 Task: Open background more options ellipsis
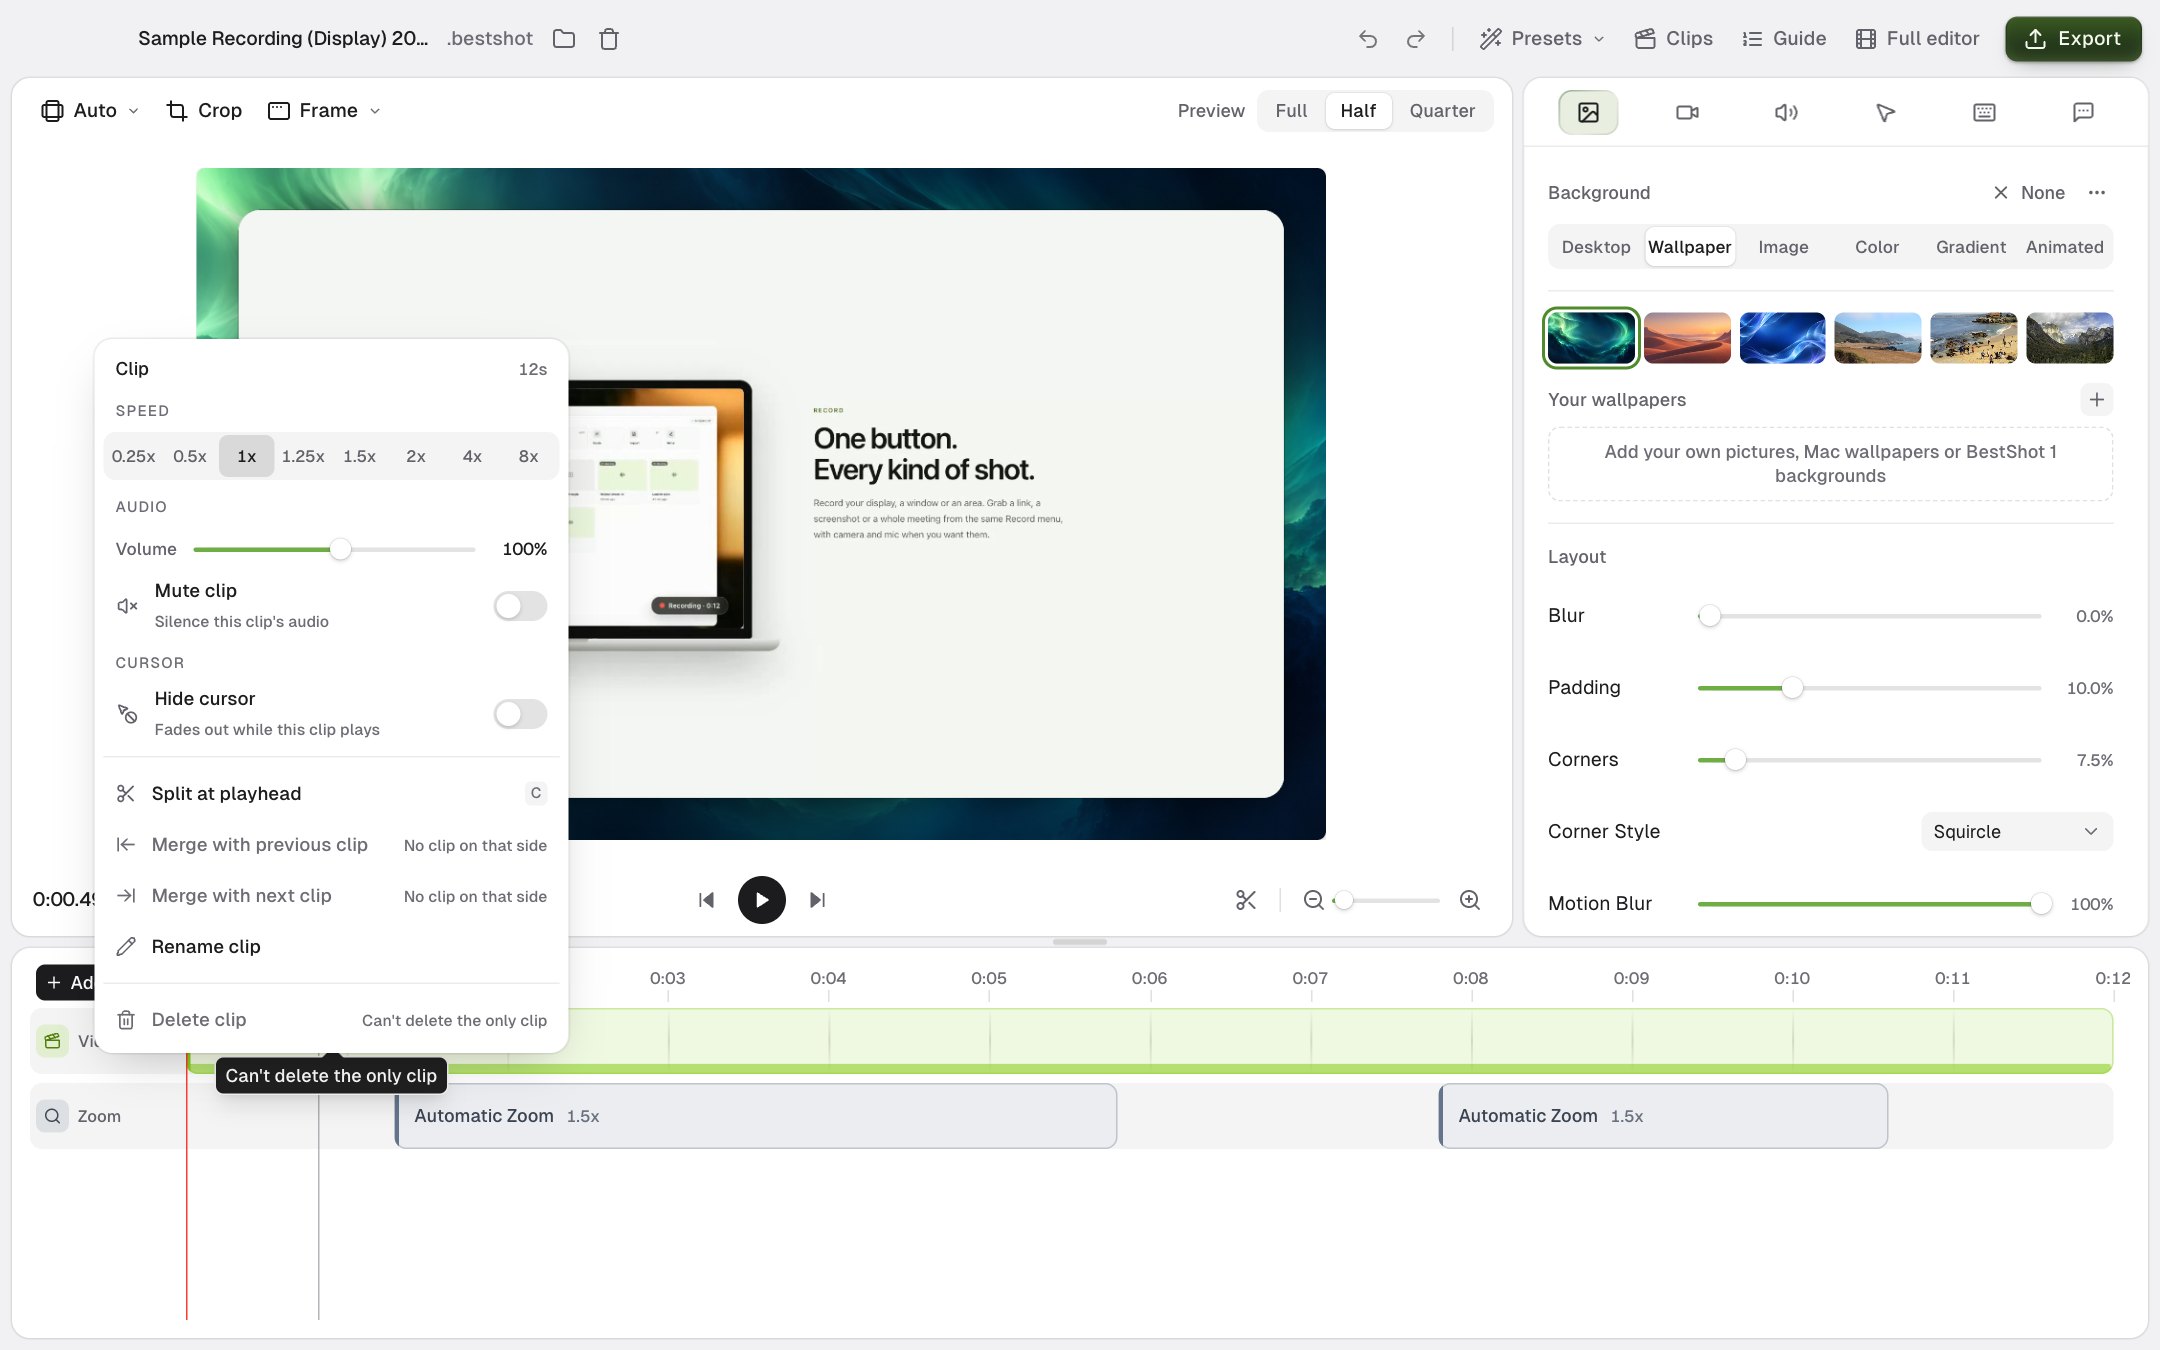2097,193
